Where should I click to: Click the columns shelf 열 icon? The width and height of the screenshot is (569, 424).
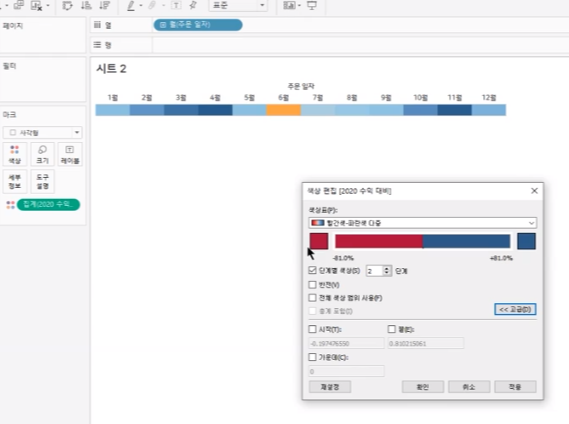click(x=97, y=25)
